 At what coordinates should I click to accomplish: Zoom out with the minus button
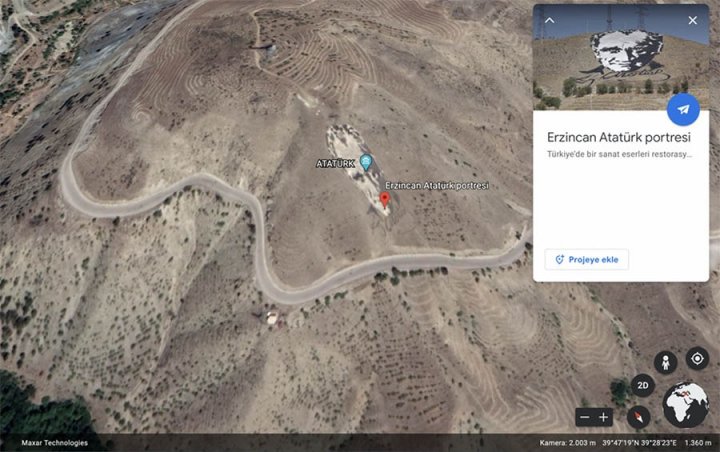[585, 417]
